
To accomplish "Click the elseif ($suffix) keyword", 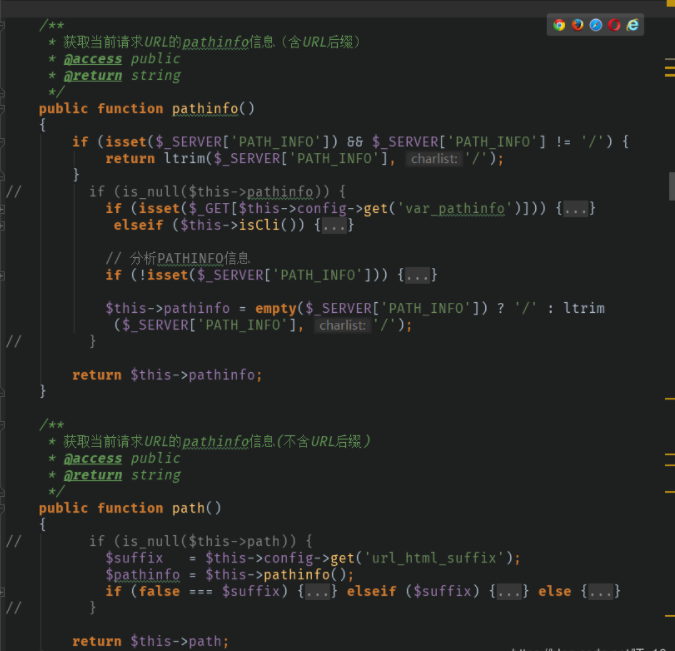I will pyautogui.click(x=372, y=592).
